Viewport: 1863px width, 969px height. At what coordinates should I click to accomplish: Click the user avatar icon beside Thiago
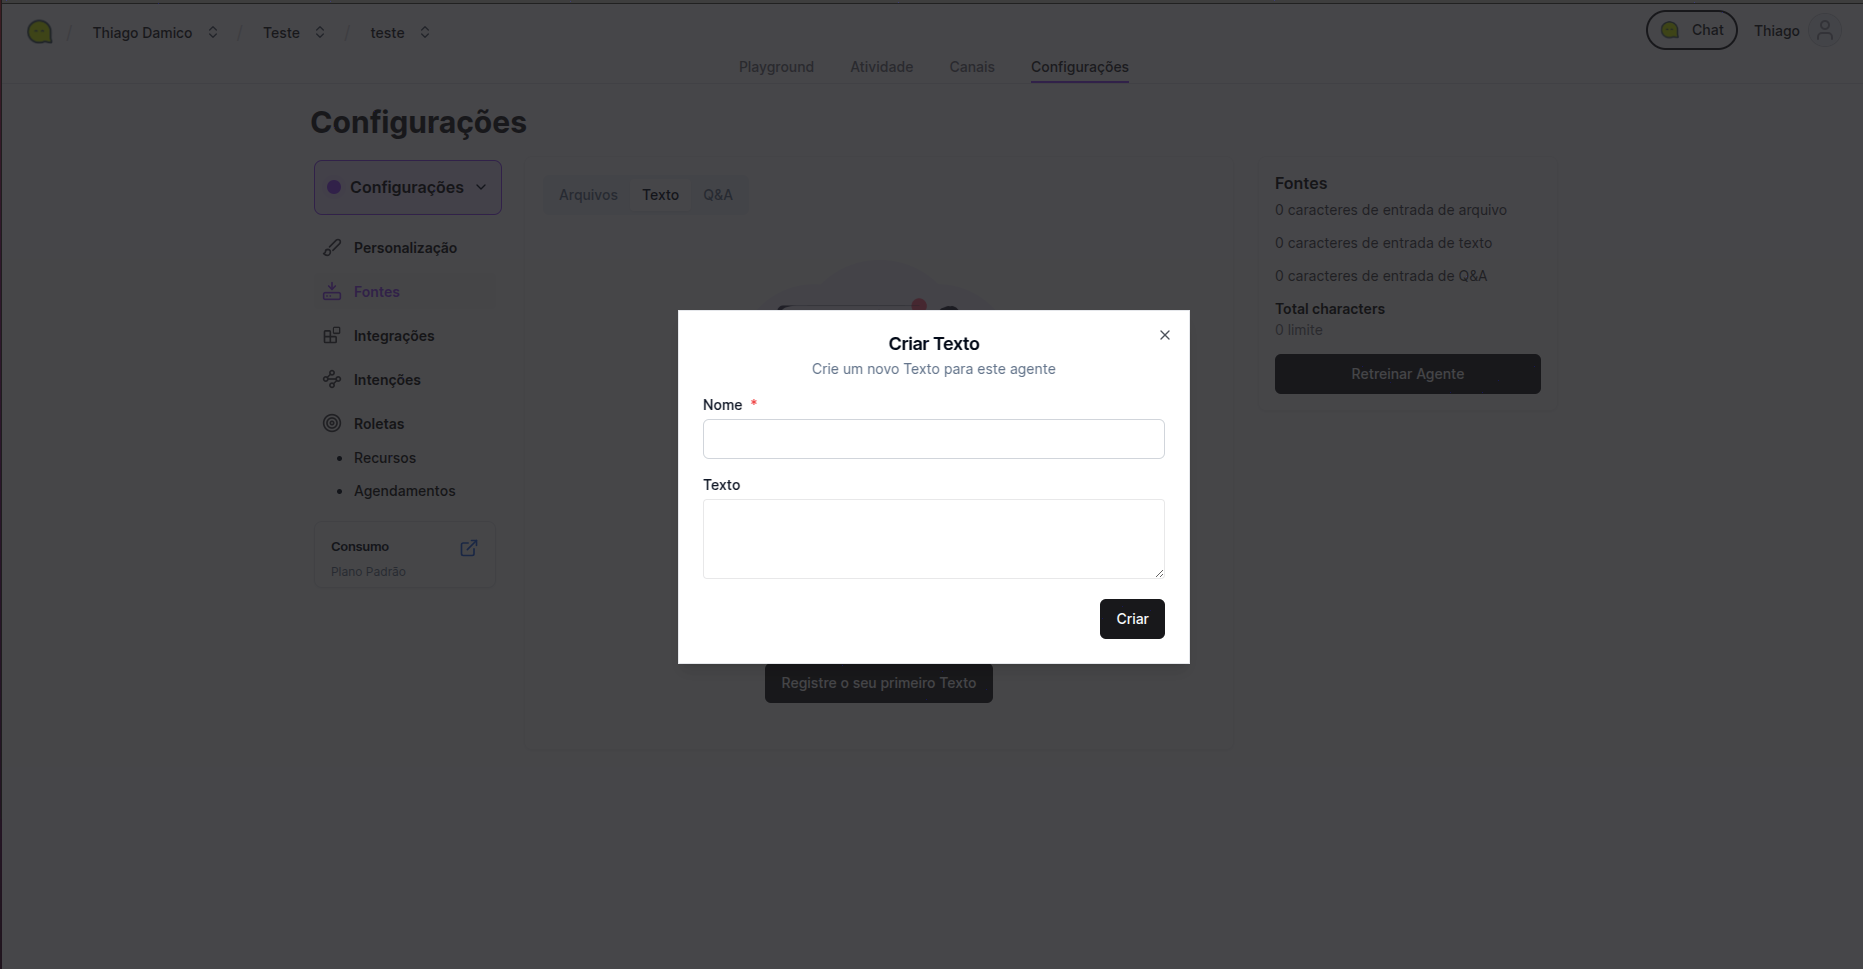[x=1825, y=31]
